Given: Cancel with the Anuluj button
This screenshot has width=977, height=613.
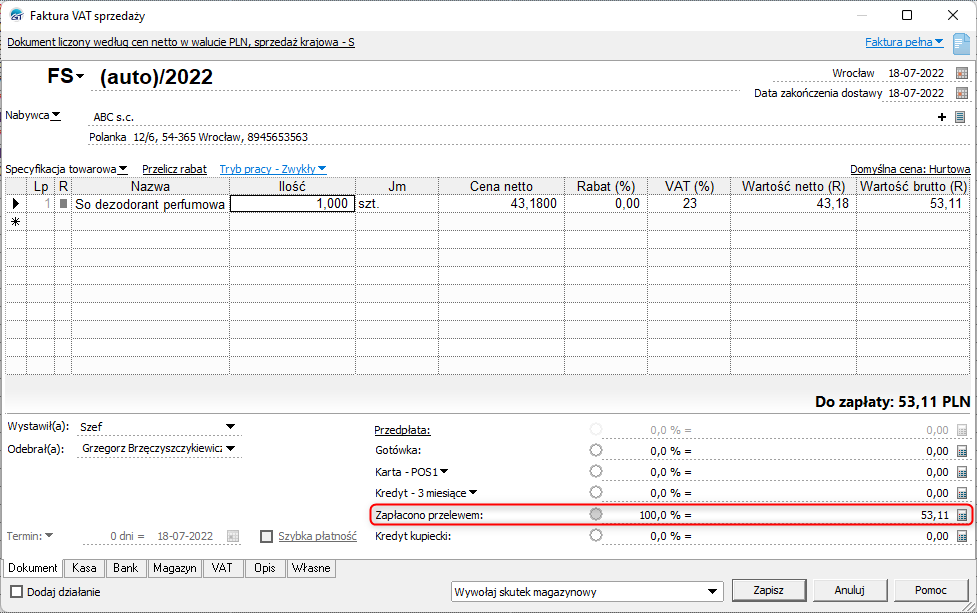Looking at the screenshot, I should pos(849,590).
